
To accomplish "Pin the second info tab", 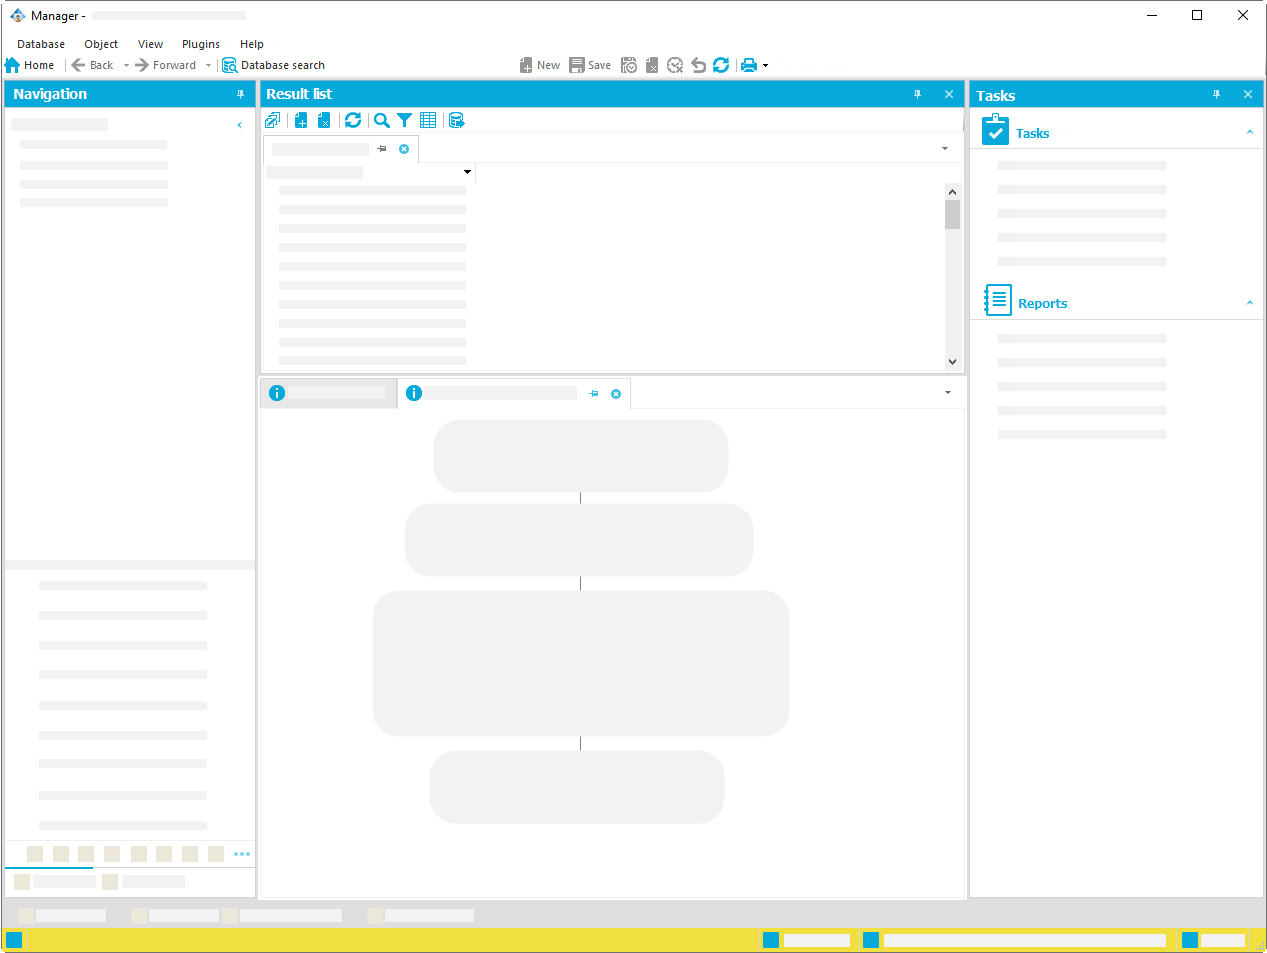I will tap(594, 394).
